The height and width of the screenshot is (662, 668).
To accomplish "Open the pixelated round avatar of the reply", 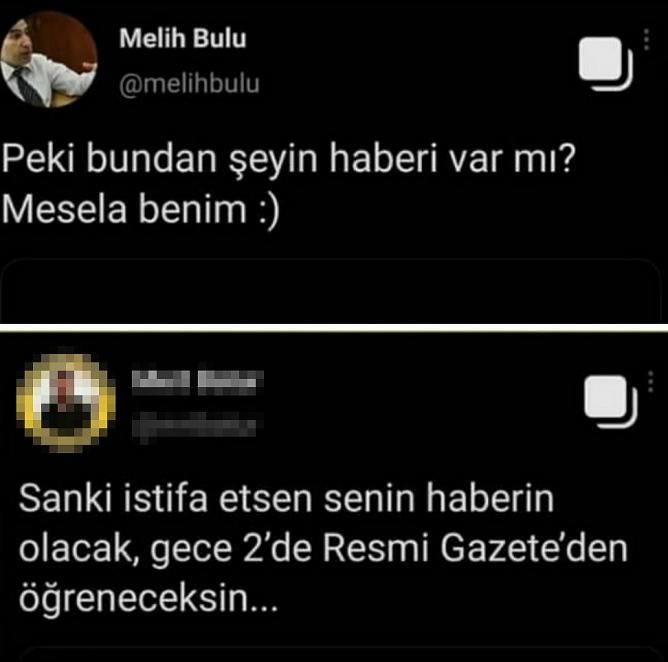I will pyautogui.click(x=66, y=403).
